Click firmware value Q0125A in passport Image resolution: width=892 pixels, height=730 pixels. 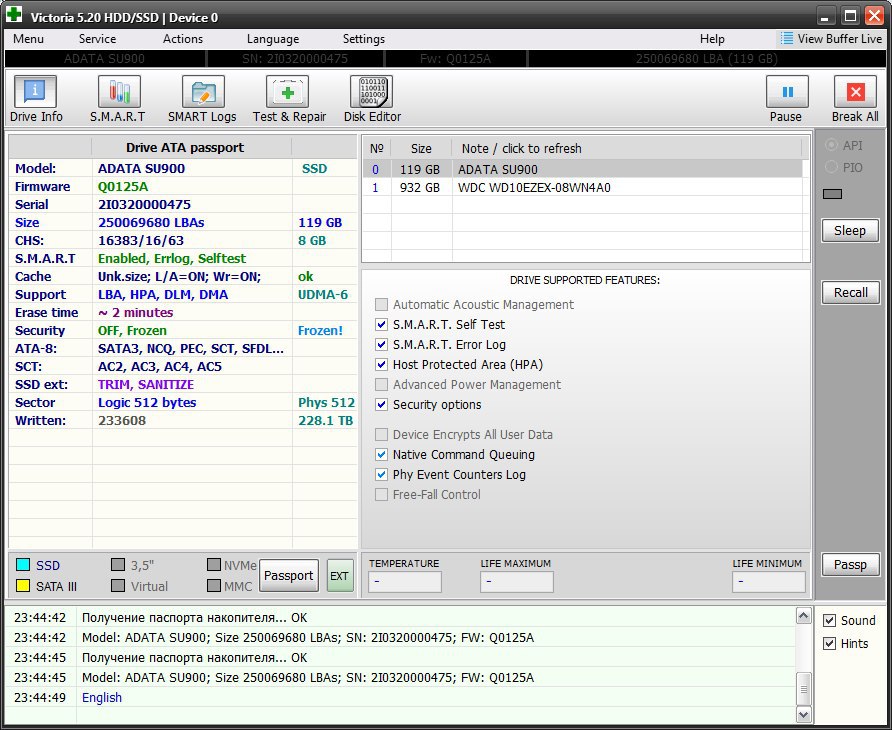(x=123, y=187)
